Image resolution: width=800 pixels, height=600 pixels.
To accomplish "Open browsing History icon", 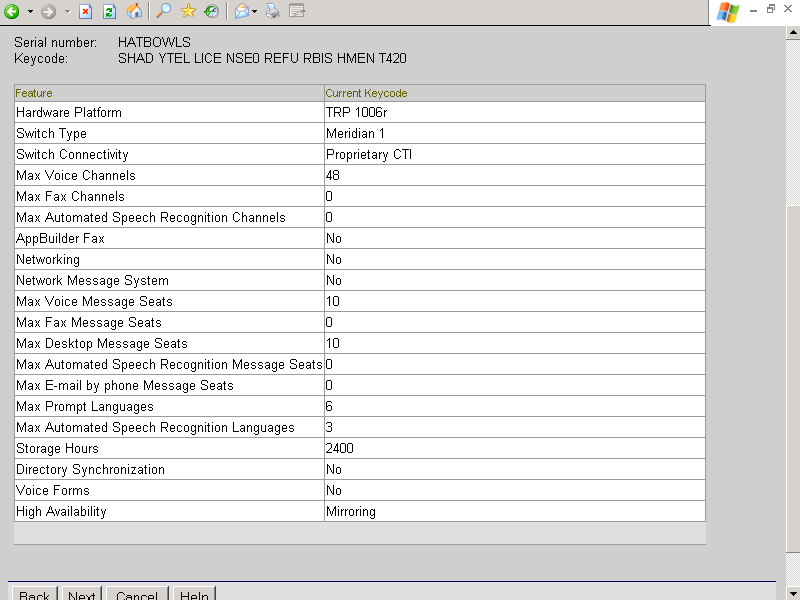I will [x=212, y=11].
